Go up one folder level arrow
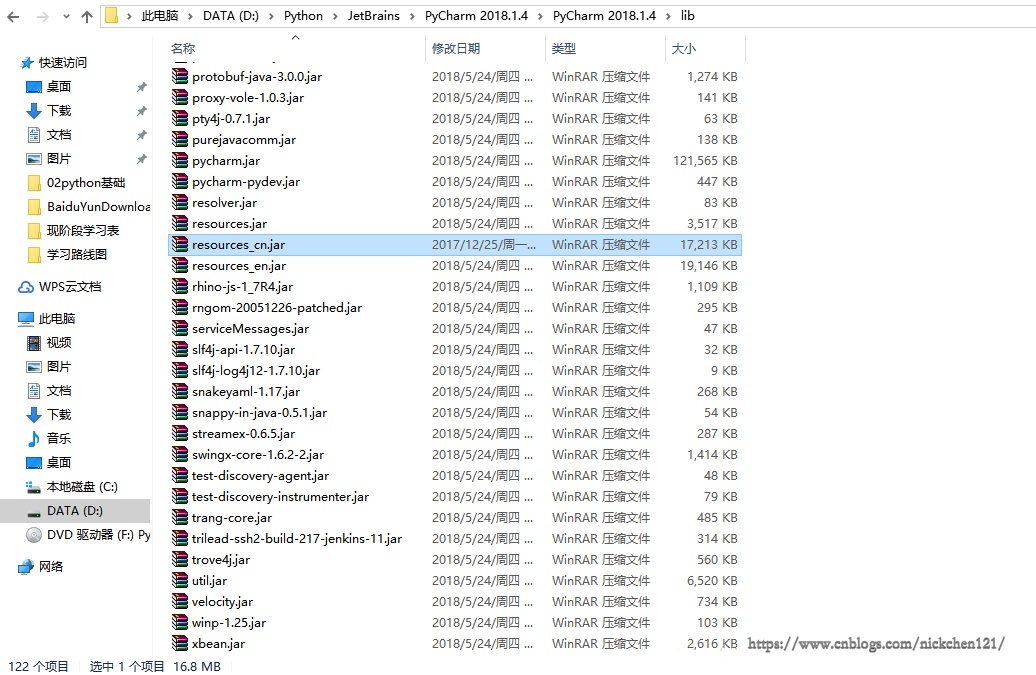This screenshot has width=1036, height=675. coord(87,17)
